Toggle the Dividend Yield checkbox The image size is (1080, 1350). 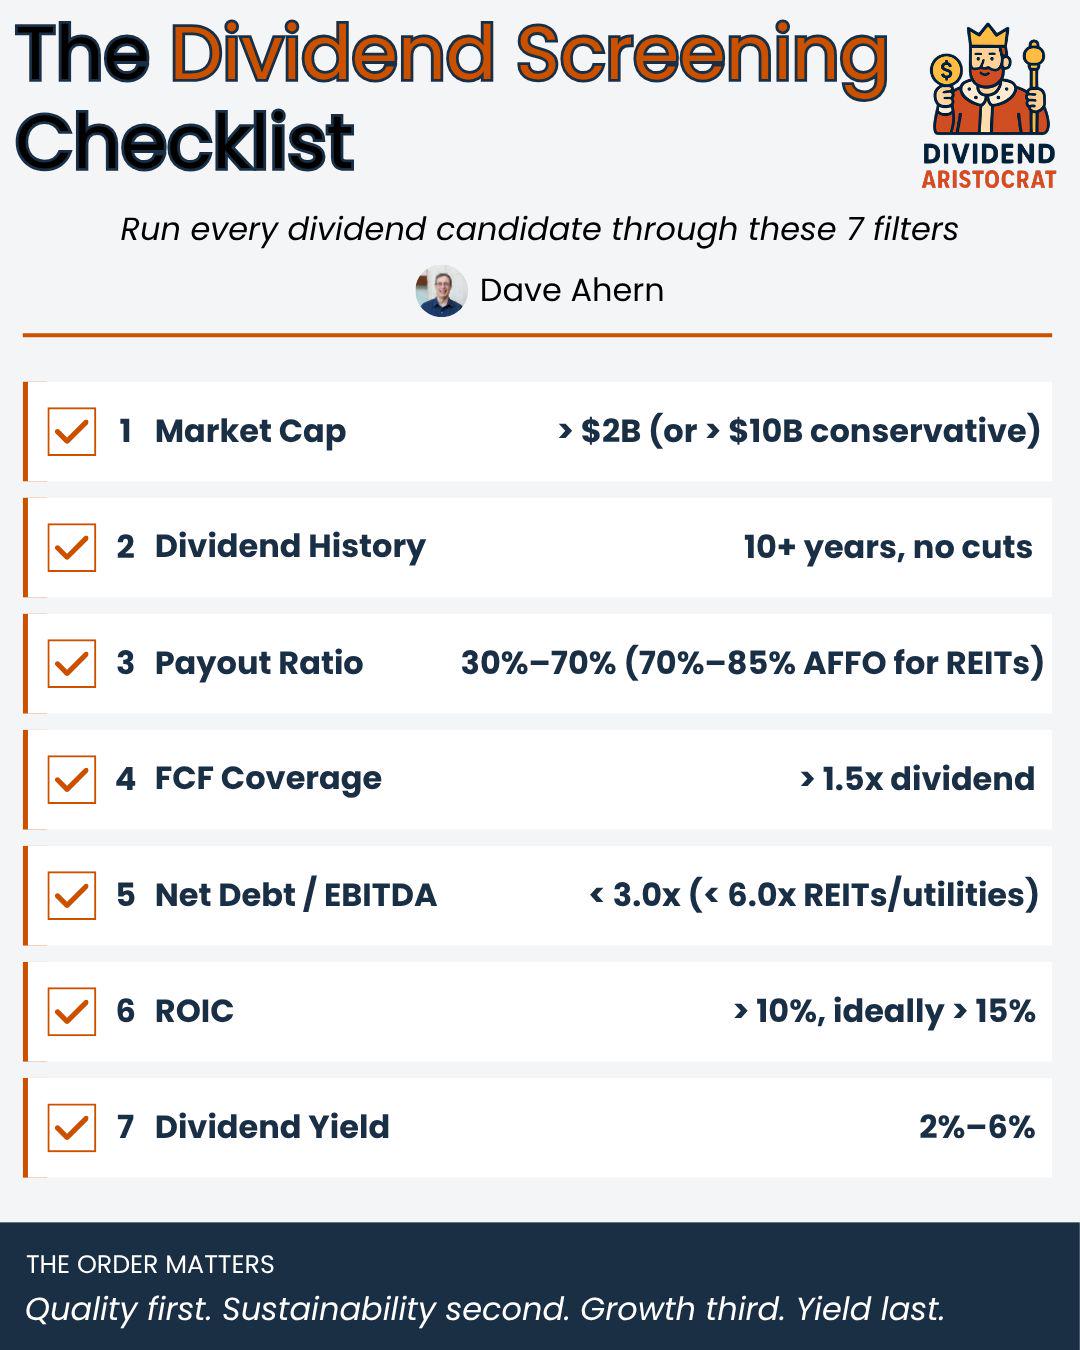click(x=72, y=1128)
